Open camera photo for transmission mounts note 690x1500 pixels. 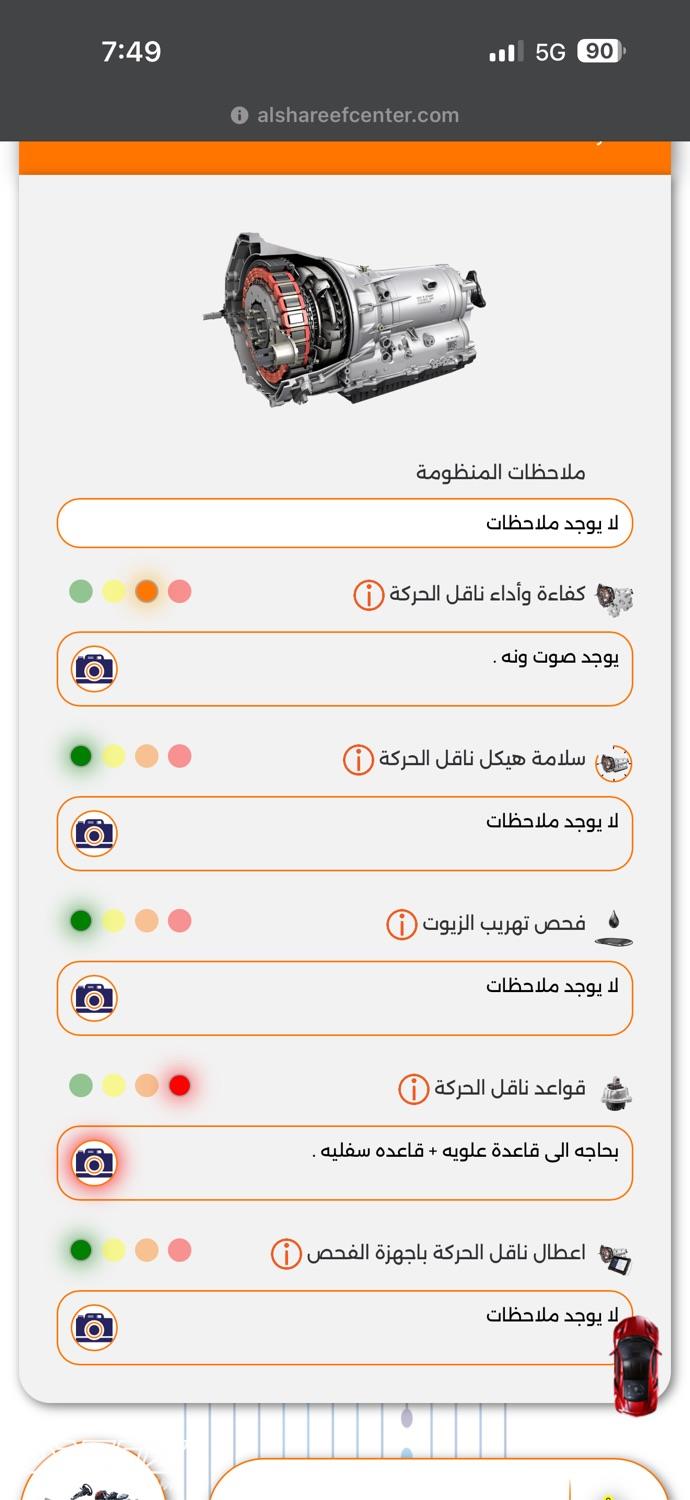tap(95, 1163)
